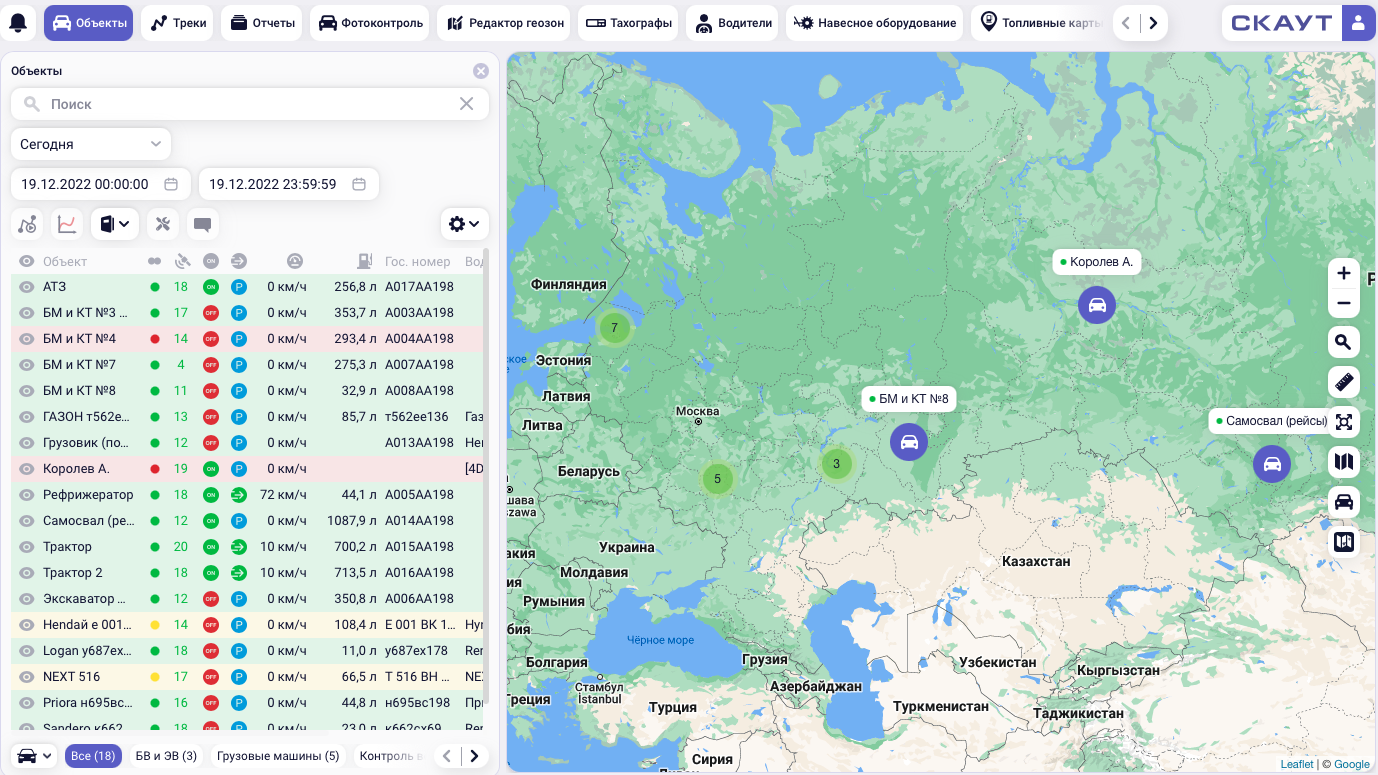This screenshot has width=1378, height=775.
Task: Hide the Рефрижератор object via its eye icon
Action: [27, 495]
